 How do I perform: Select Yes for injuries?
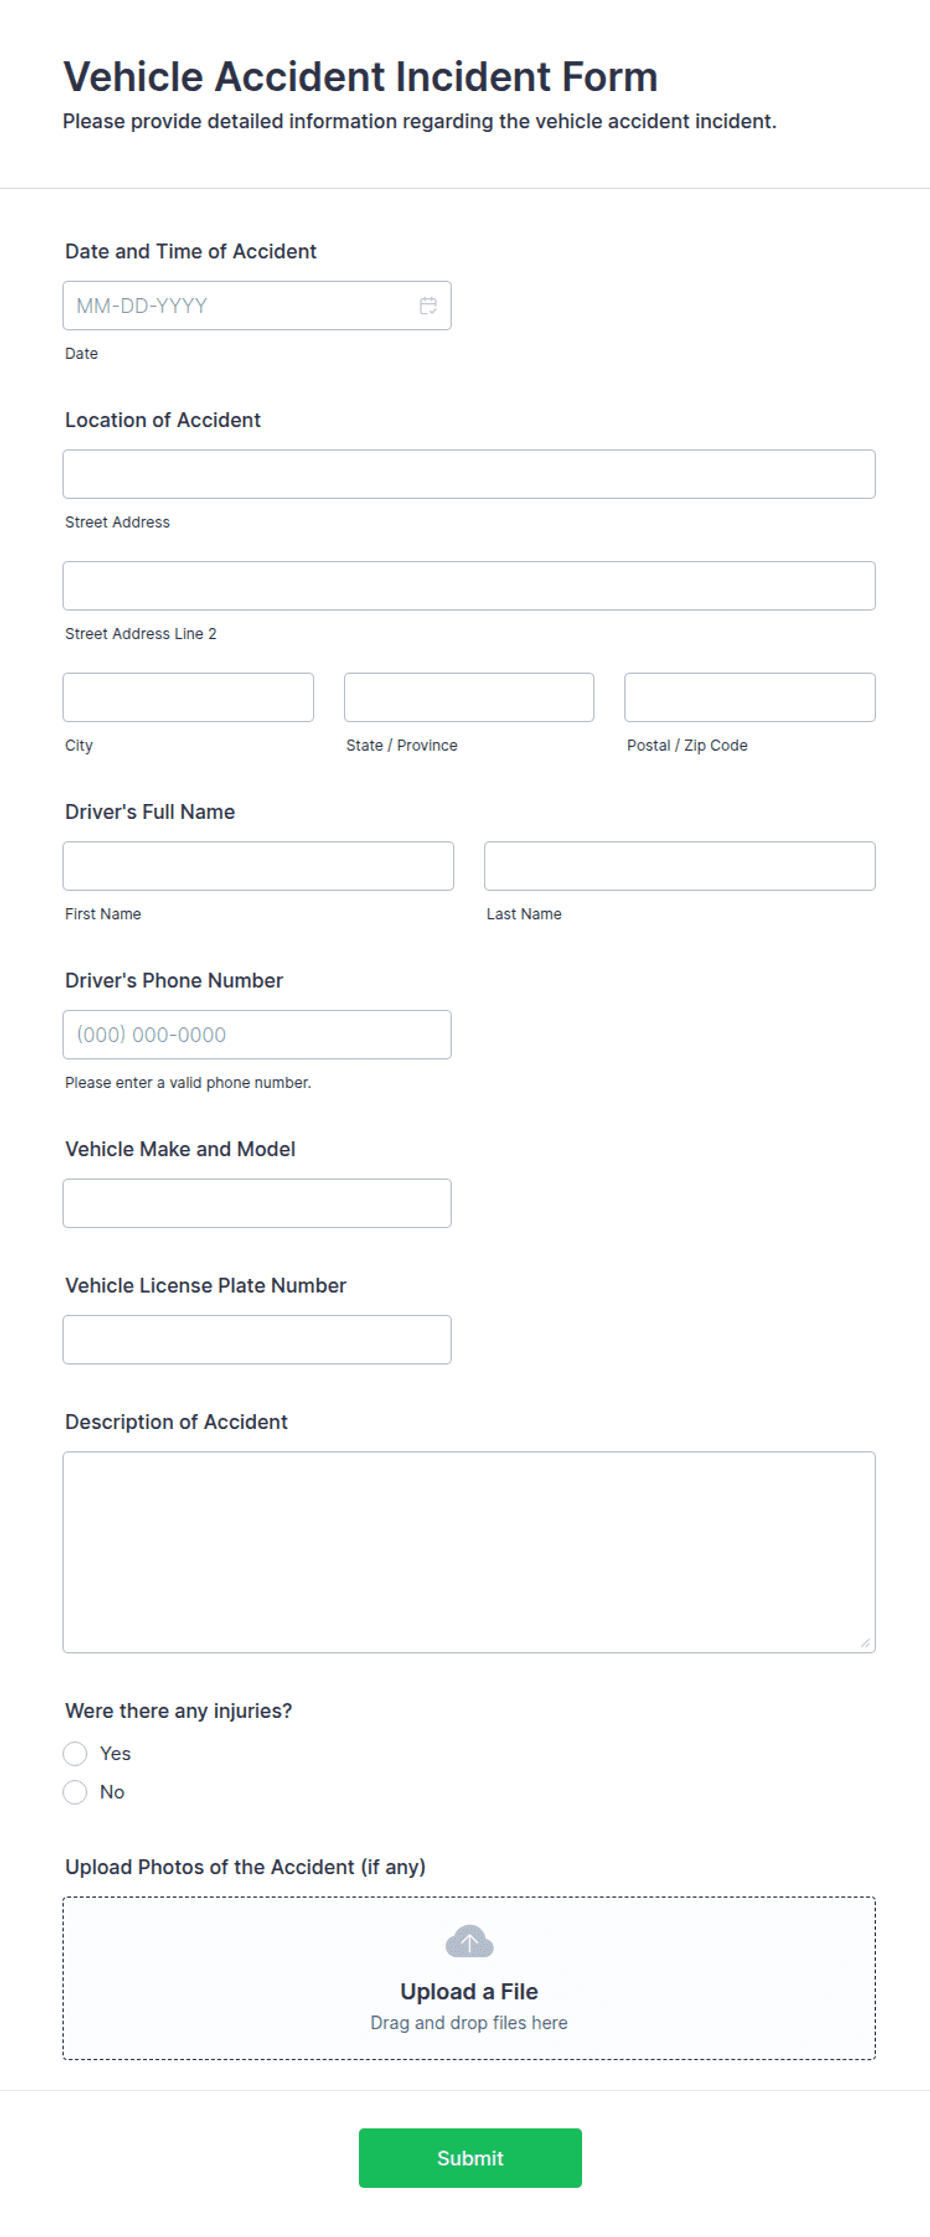(x=75, y=1753)
